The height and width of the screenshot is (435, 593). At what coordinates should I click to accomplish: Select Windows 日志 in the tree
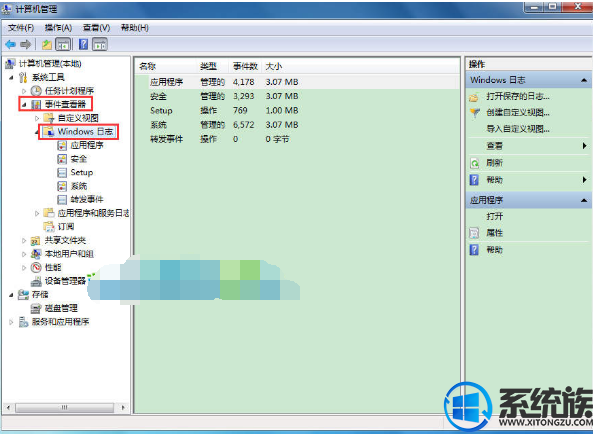85,132
